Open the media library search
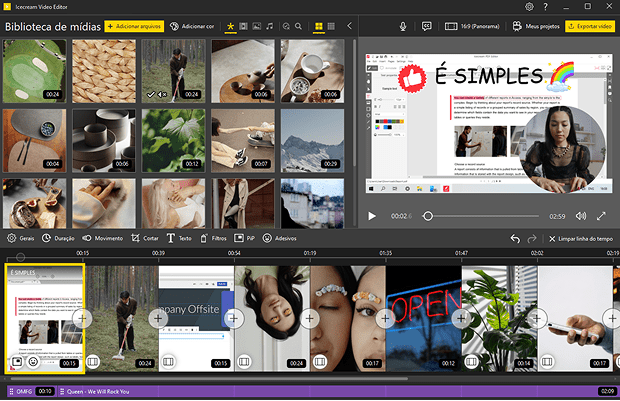 coord(299,26)
